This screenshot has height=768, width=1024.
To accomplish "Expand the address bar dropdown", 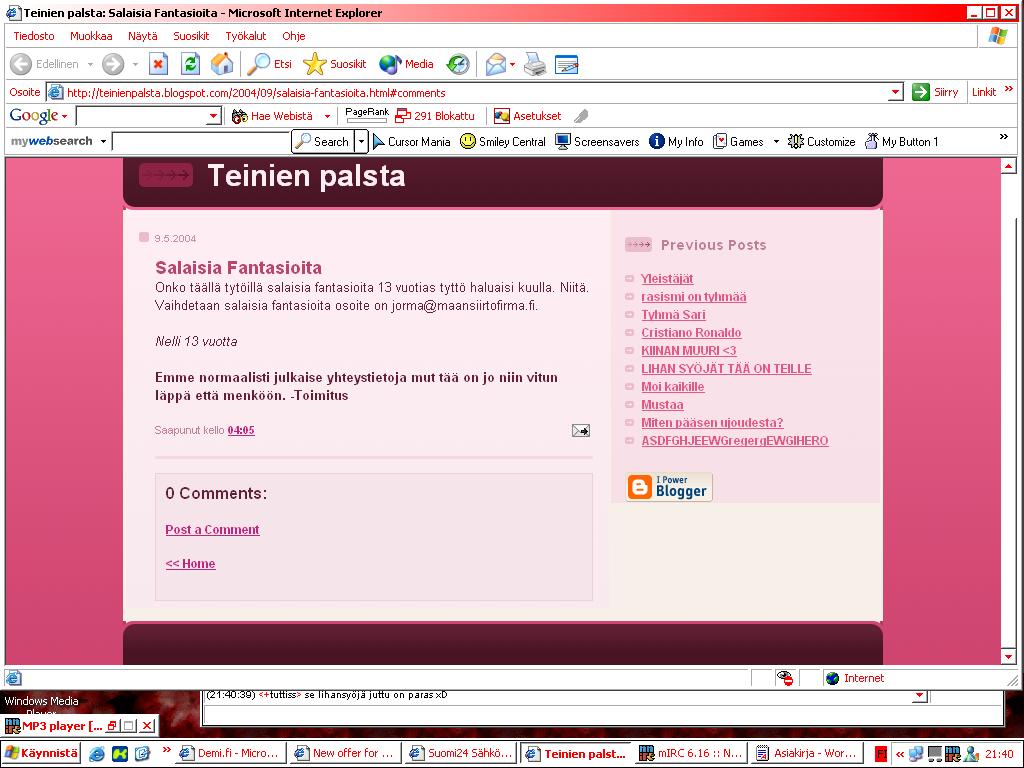I will [x=895, y=92].
